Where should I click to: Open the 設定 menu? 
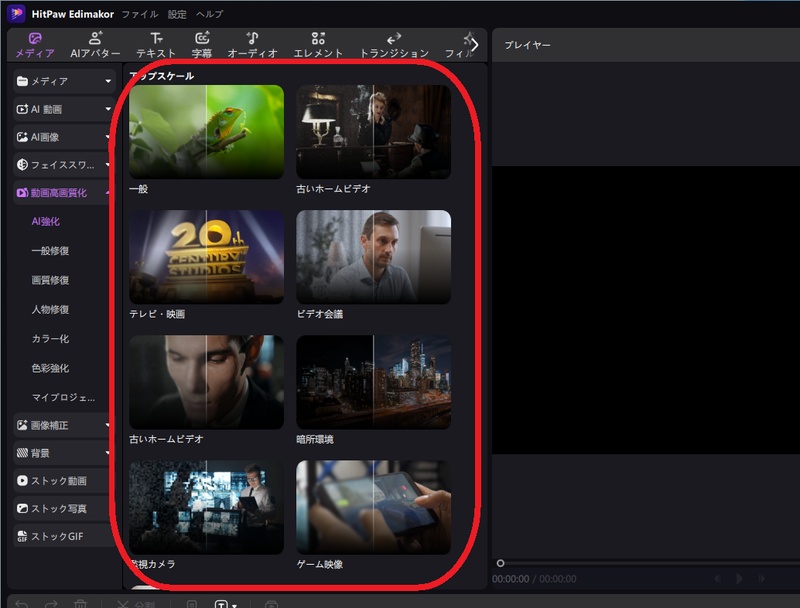[x=177, y=15]
